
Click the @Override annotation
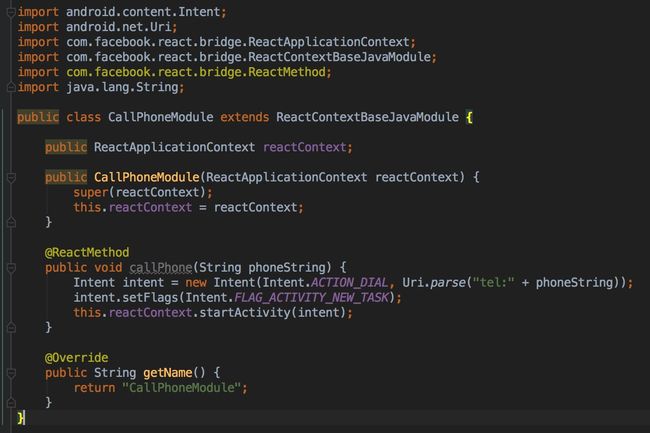coord(76,358)
